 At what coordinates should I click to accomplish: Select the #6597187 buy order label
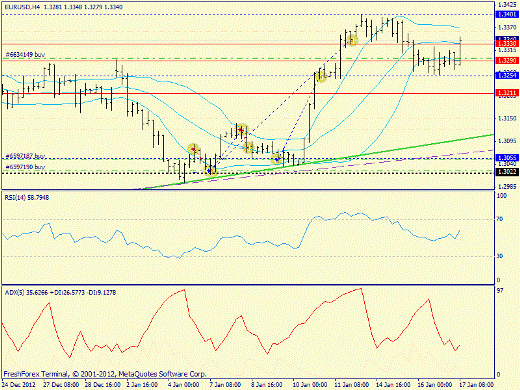point(26,156)
